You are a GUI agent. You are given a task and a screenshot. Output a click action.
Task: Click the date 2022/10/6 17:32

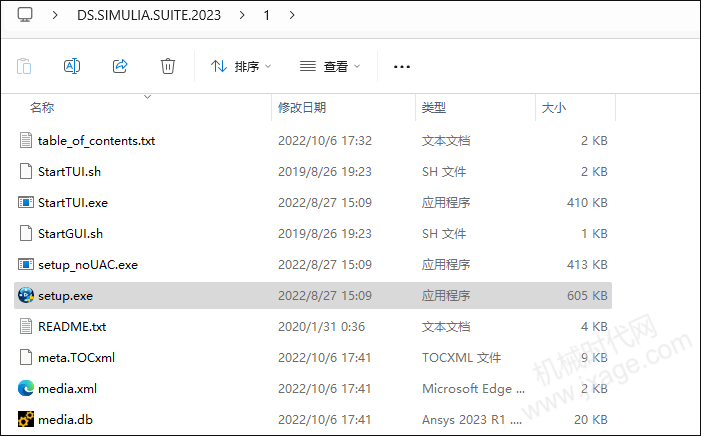coord(325,140)
